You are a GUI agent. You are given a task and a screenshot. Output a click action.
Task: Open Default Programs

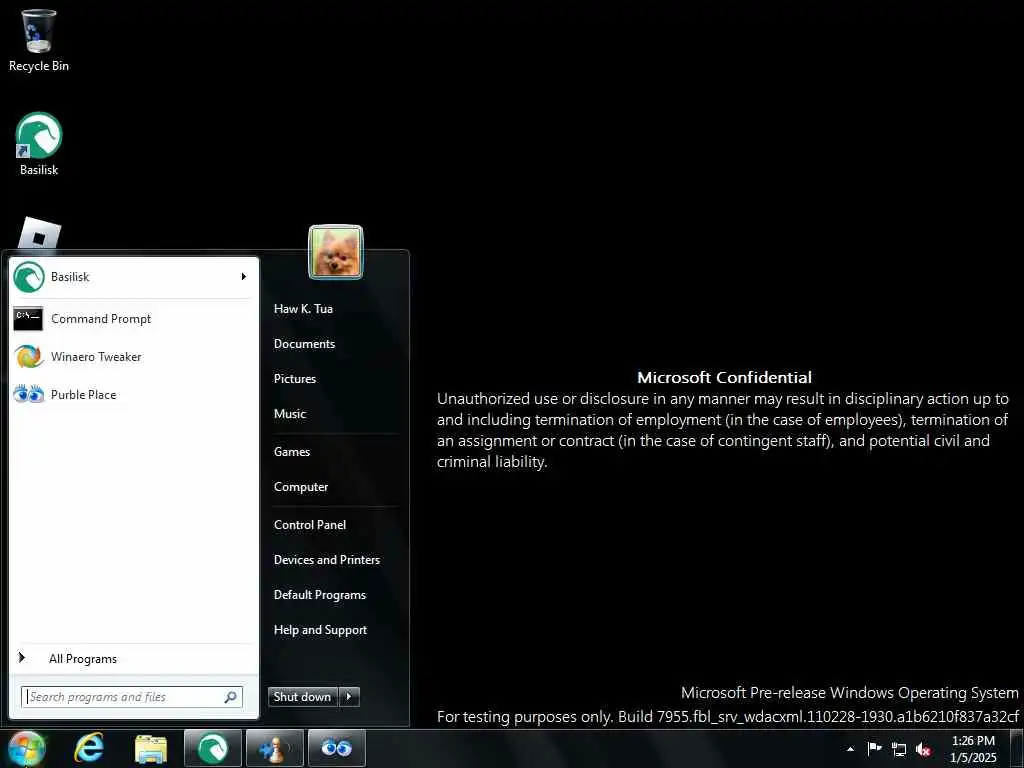[x=320, y=595]
